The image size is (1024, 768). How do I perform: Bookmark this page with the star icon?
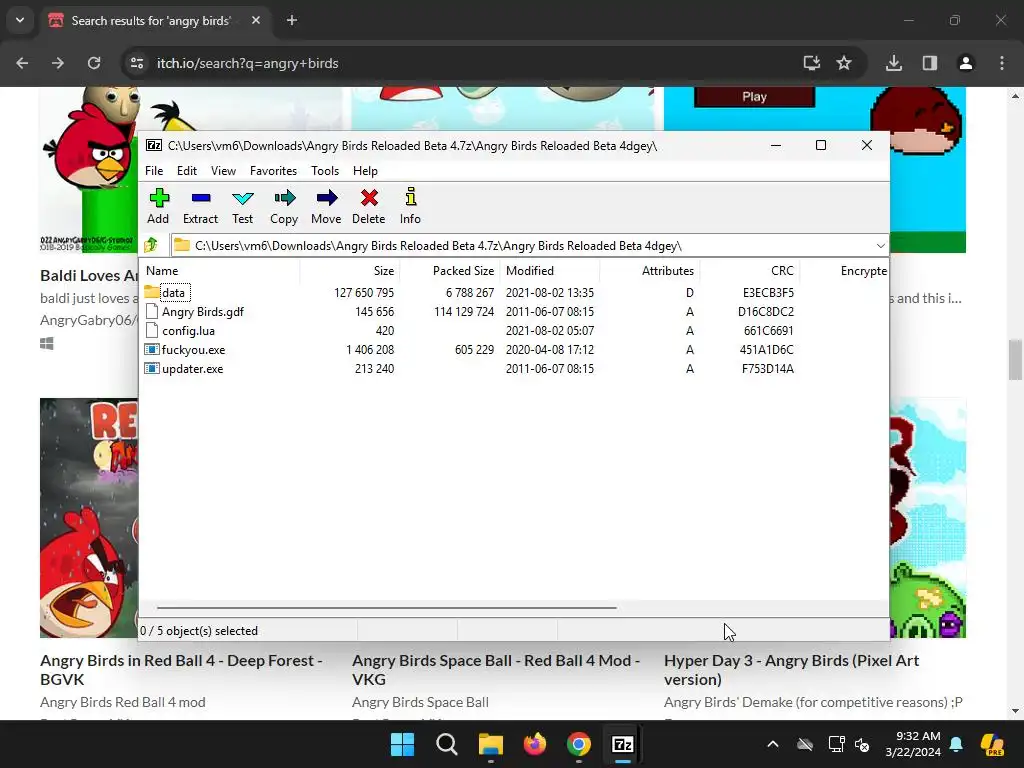(x=844, y=63)
